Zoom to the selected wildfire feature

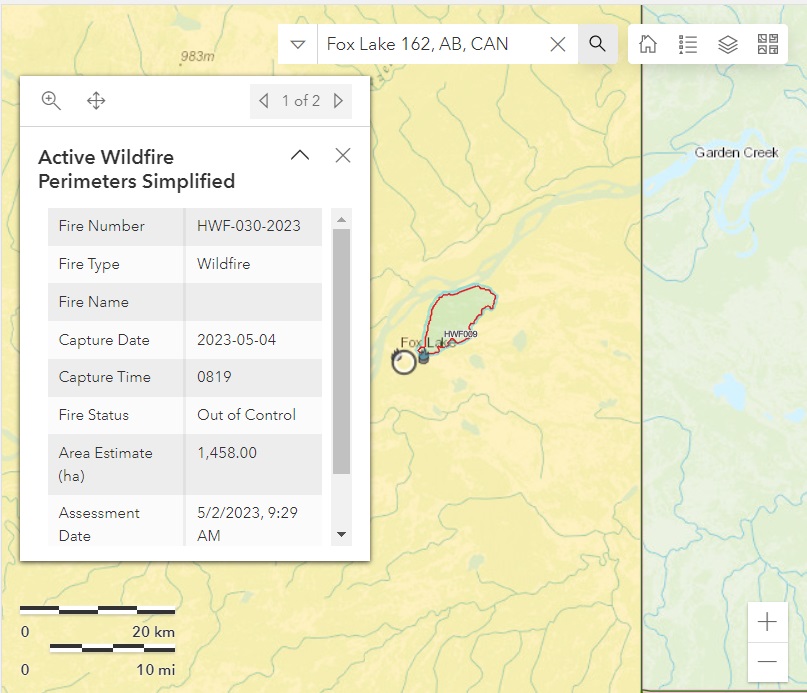point(51,100)
